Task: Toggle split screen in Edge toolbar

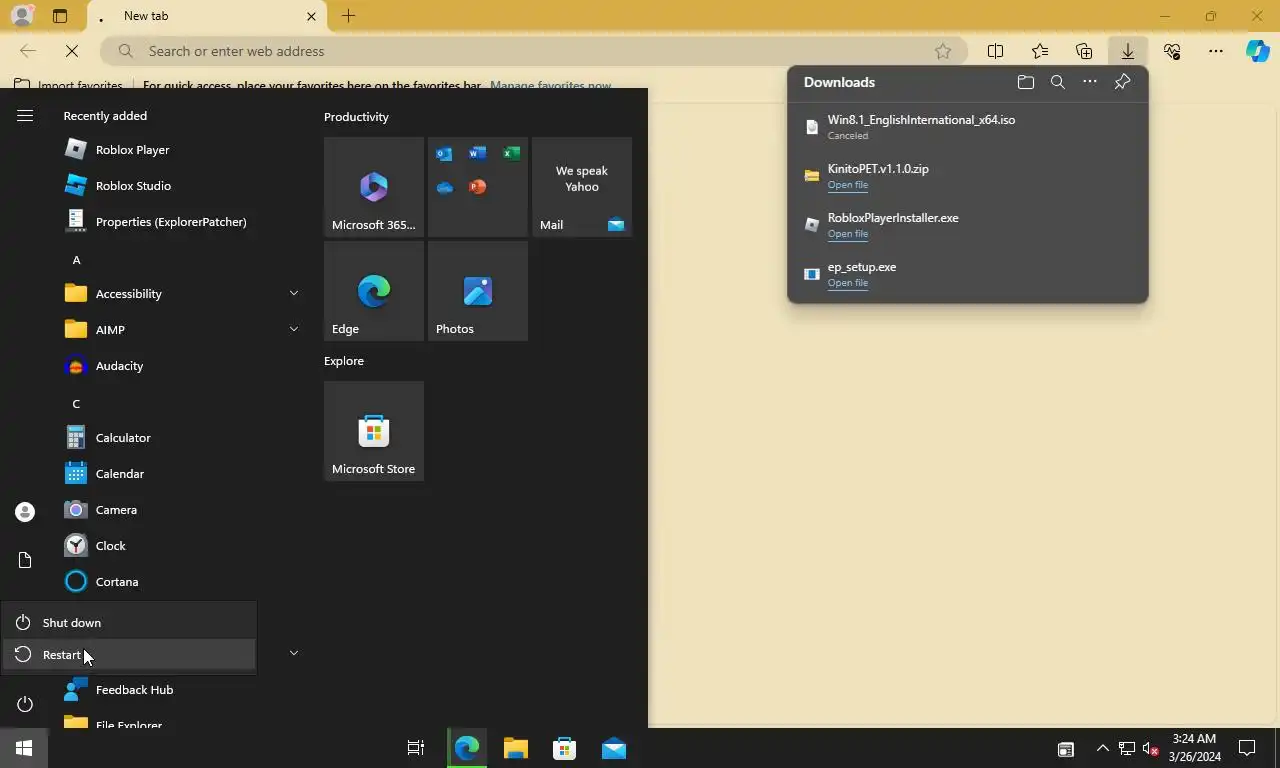Action: click(995, 51)
